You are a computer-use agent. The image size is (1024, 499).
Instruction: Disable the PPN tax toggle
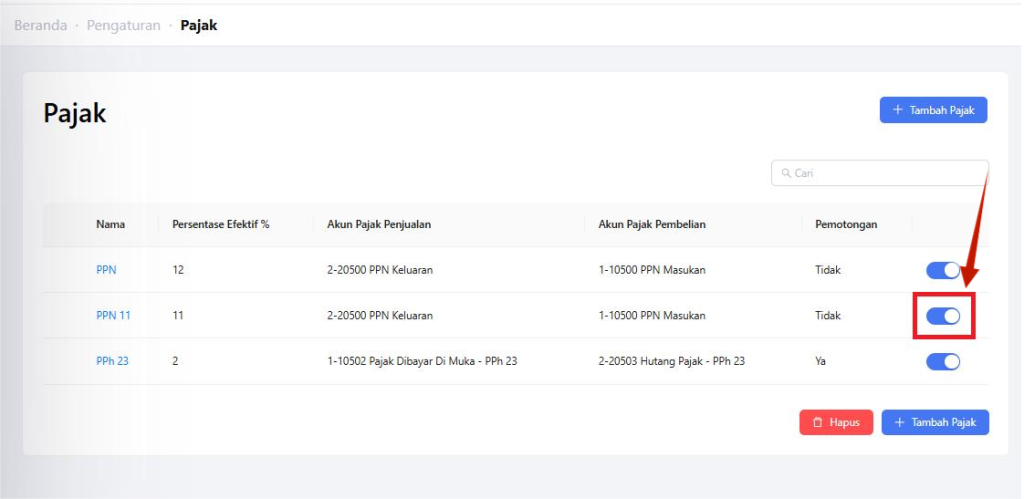942,270
